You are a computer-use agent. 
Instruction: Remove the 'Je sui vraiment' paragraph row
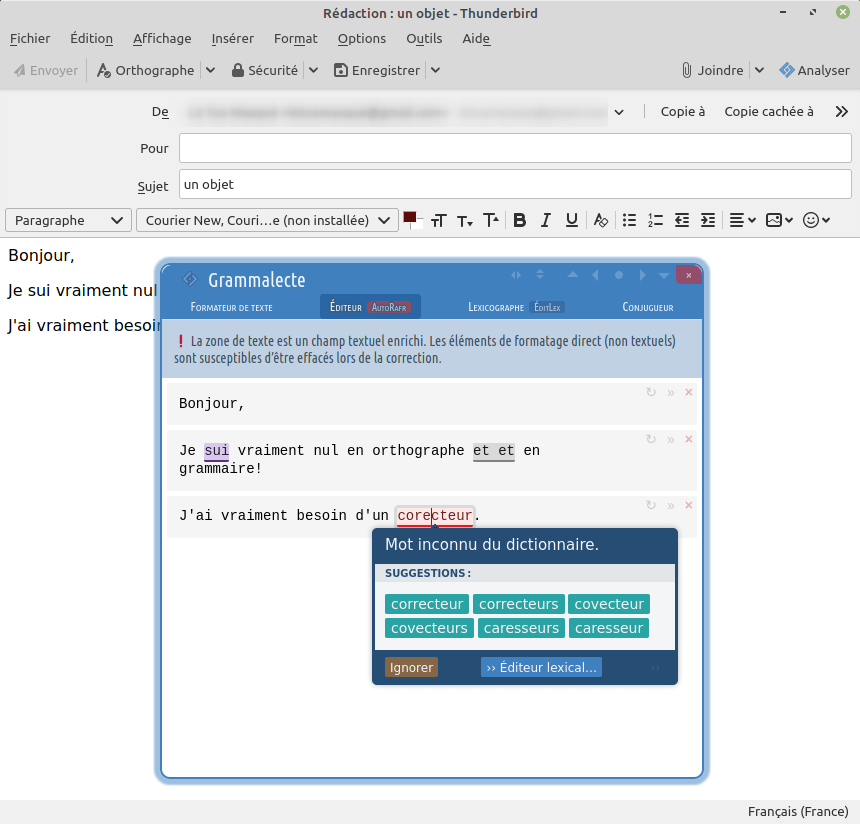click(x=689, y=439)
